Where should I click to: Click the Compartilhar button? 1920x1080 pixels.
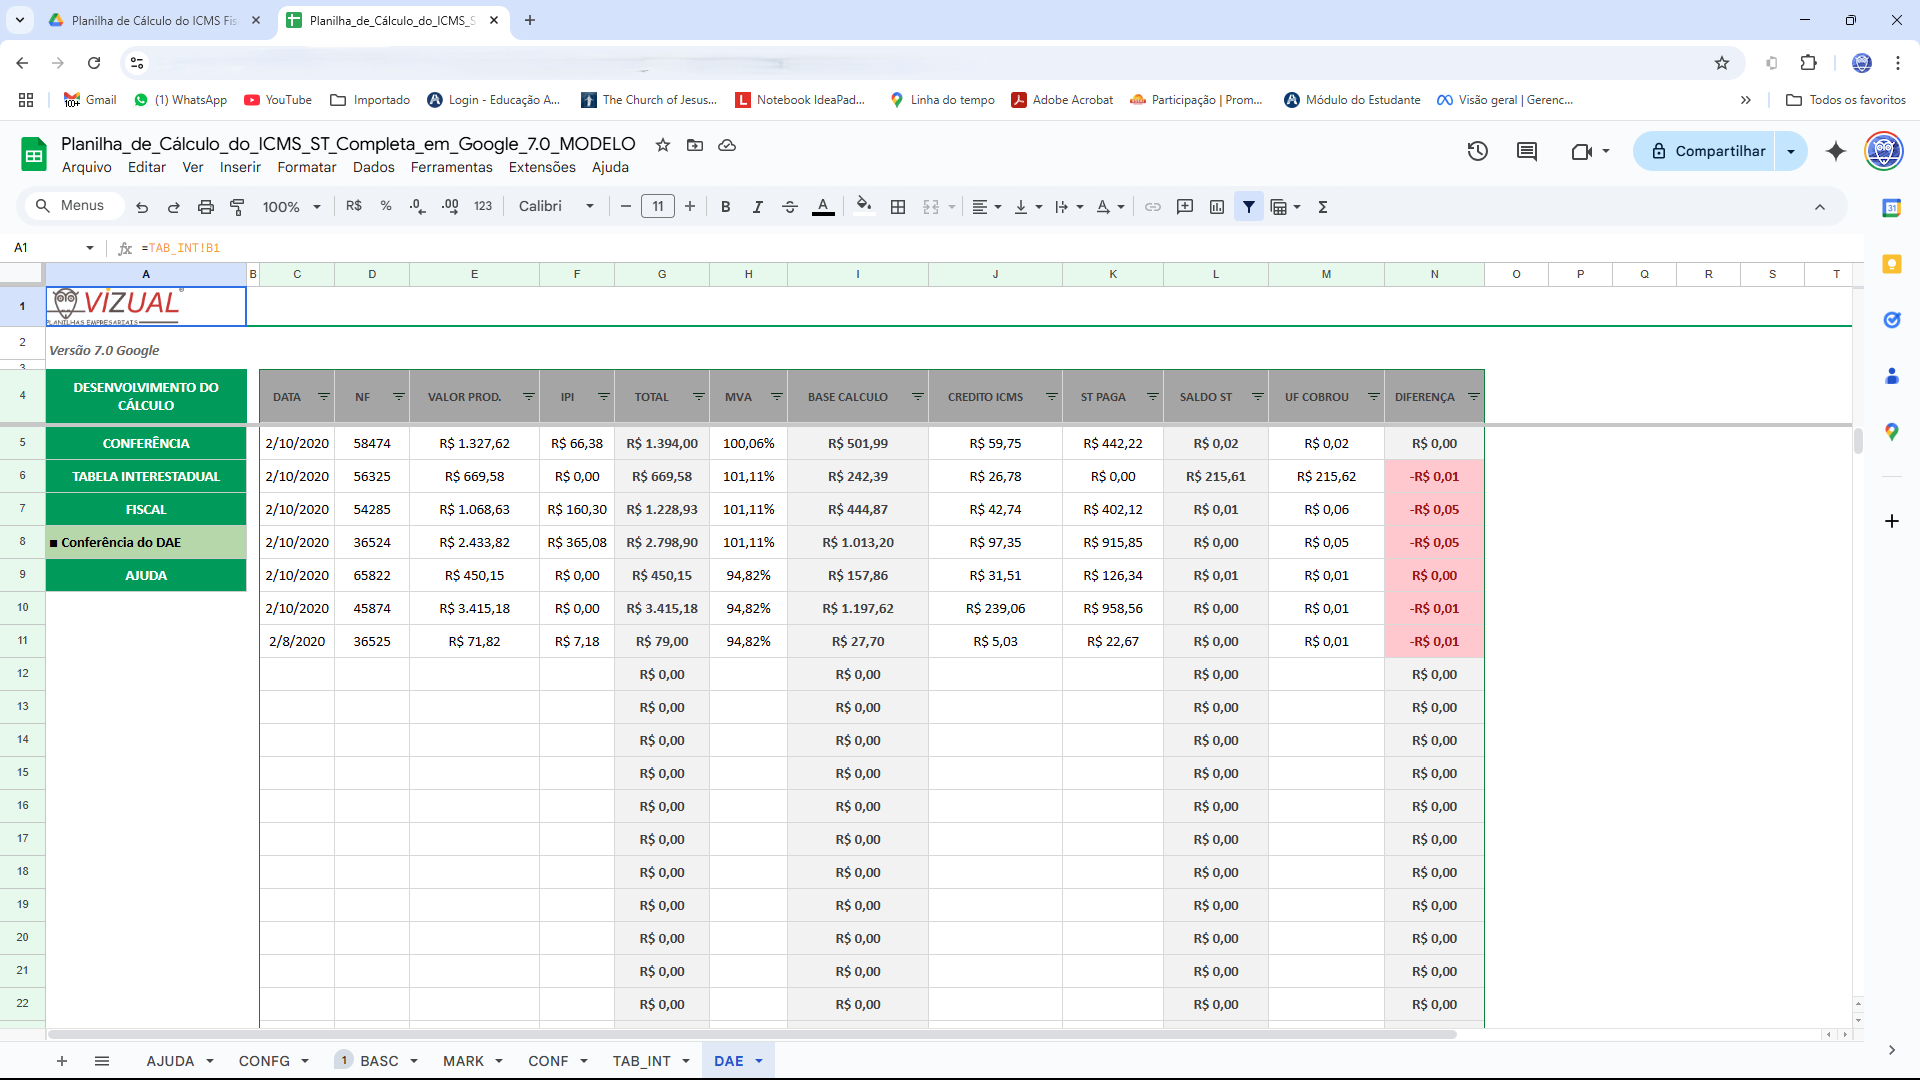[1707, 151]
